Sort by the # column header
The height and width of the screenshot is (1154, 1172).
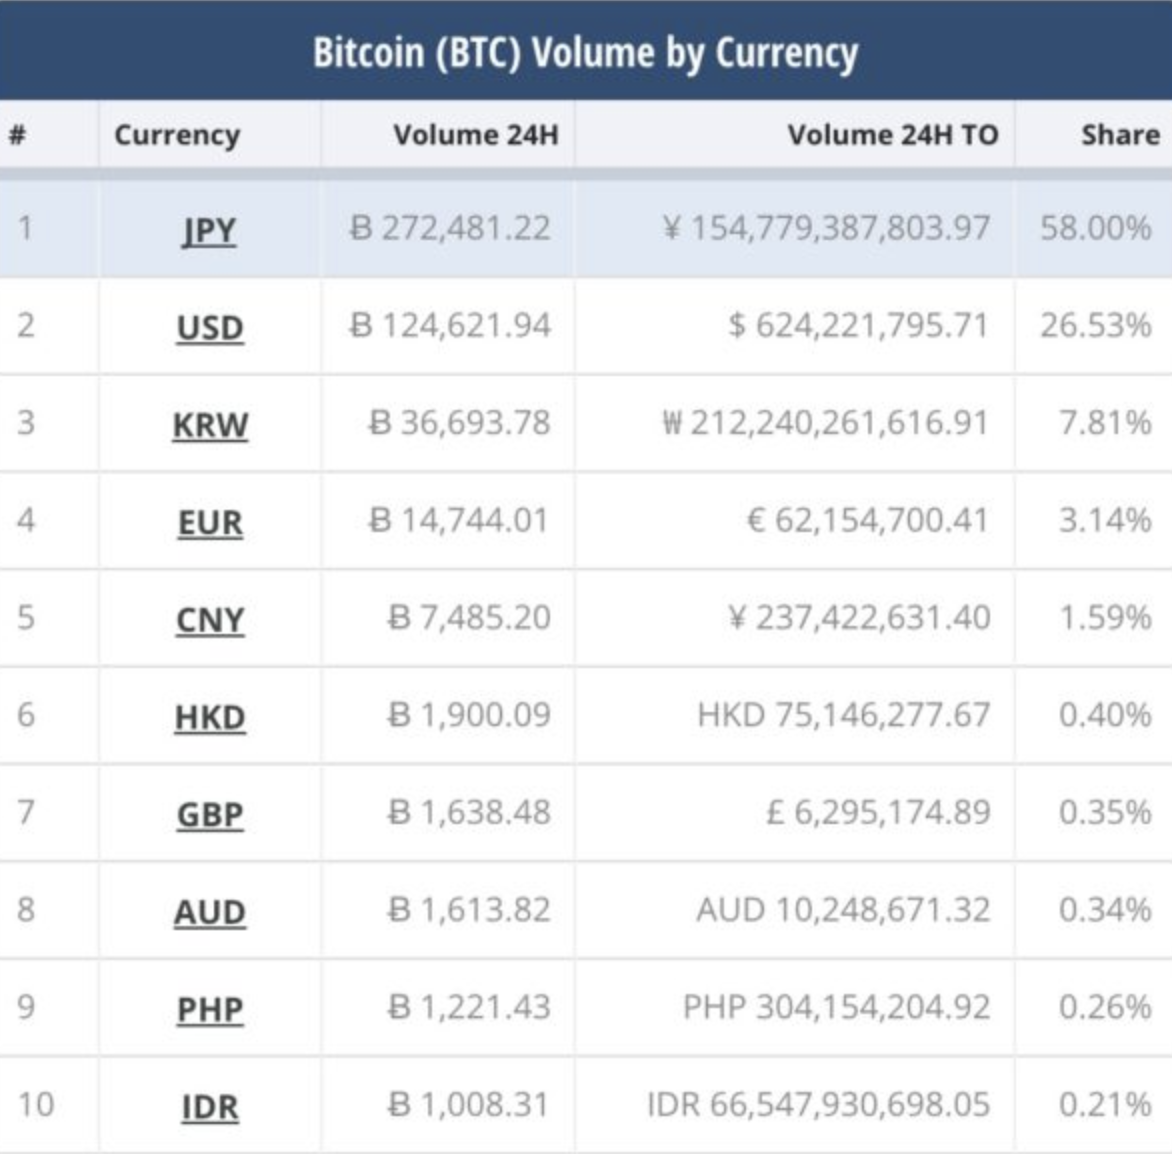[17, 135]
